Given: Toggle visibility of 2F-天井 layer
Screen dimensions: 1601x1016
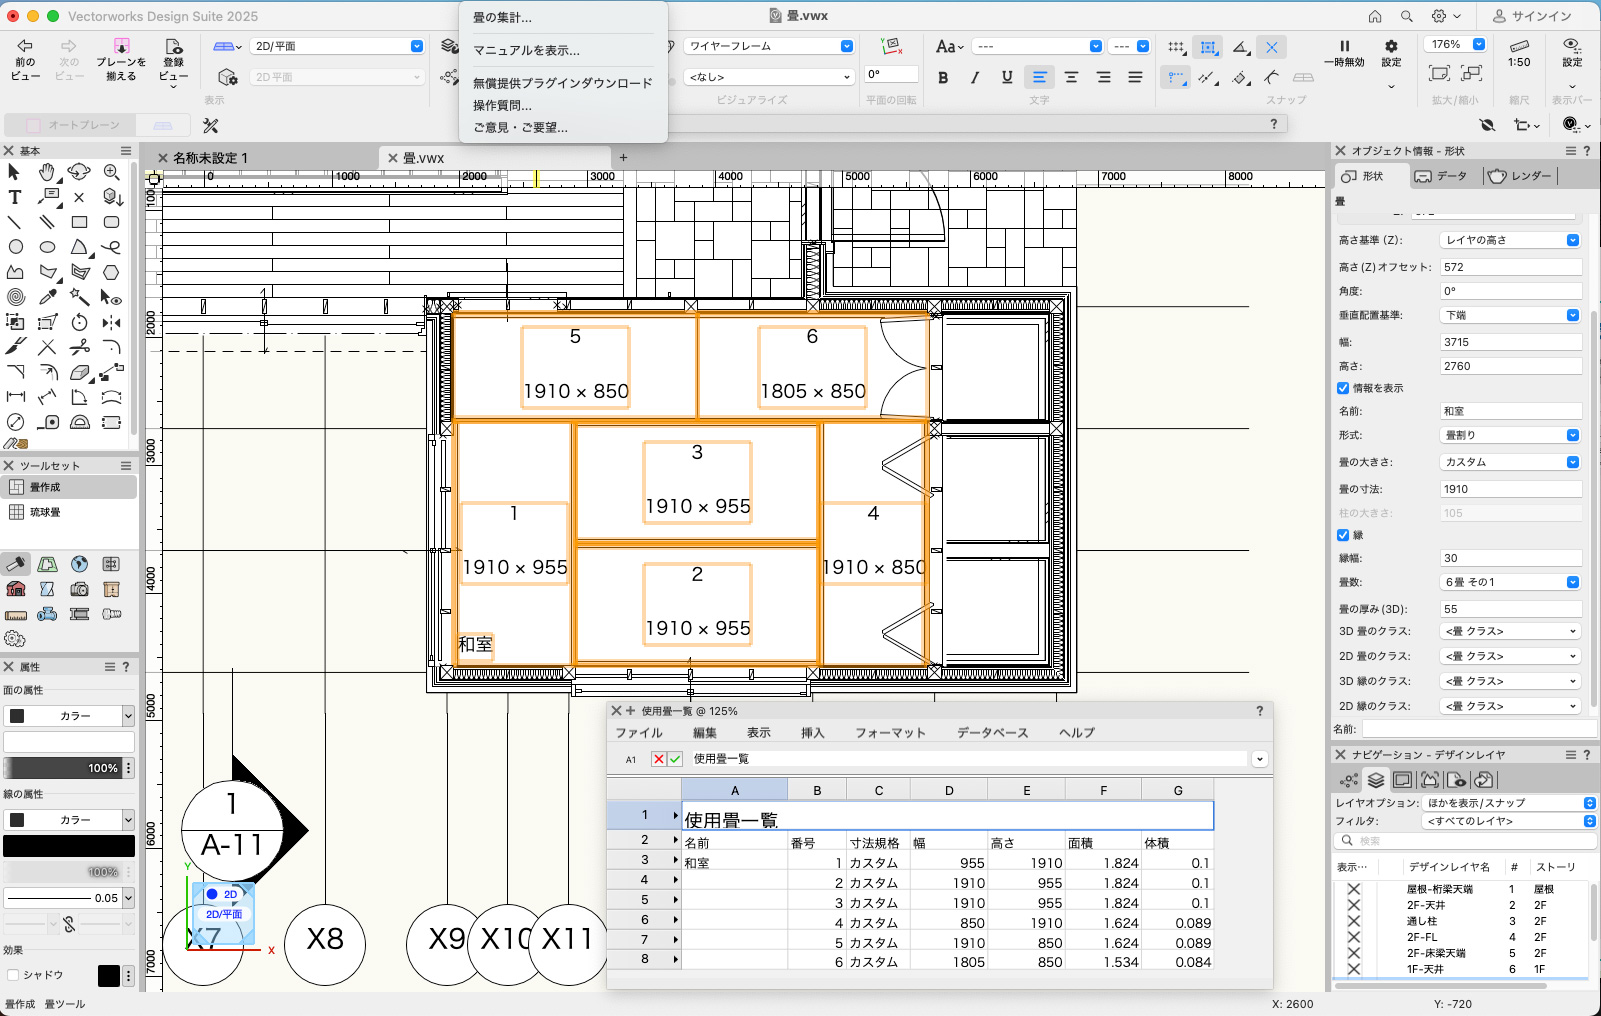Looking at the screenshot, I should click(1353, 905).
